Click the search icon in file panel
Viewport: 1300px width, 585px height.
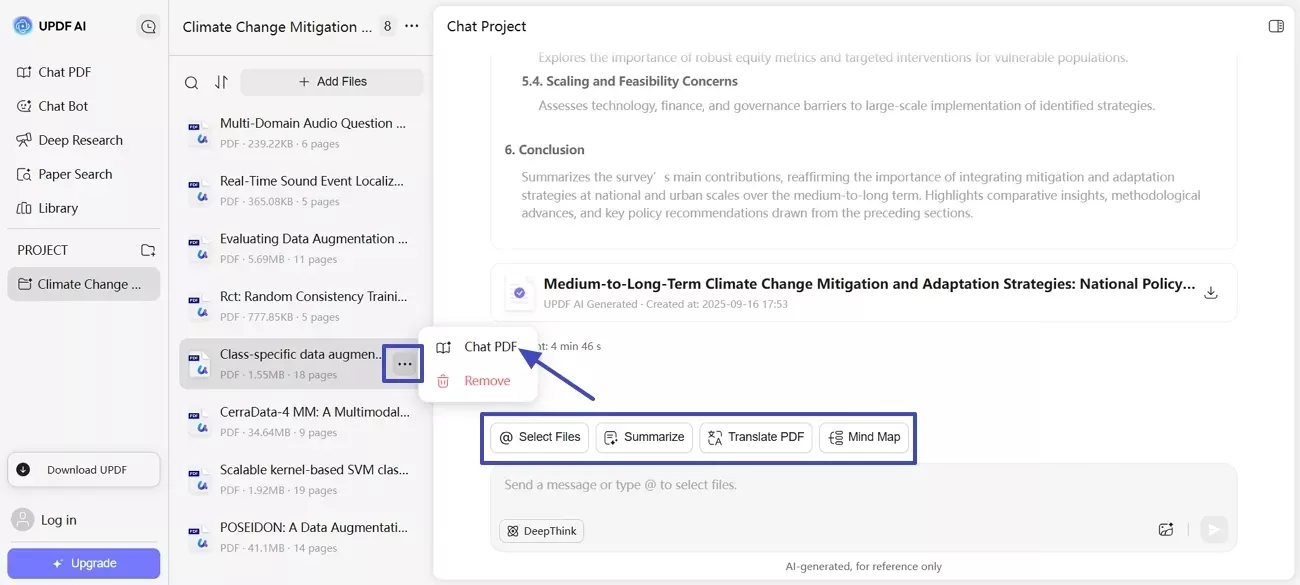pyautogui.click(x=191, y=83)
